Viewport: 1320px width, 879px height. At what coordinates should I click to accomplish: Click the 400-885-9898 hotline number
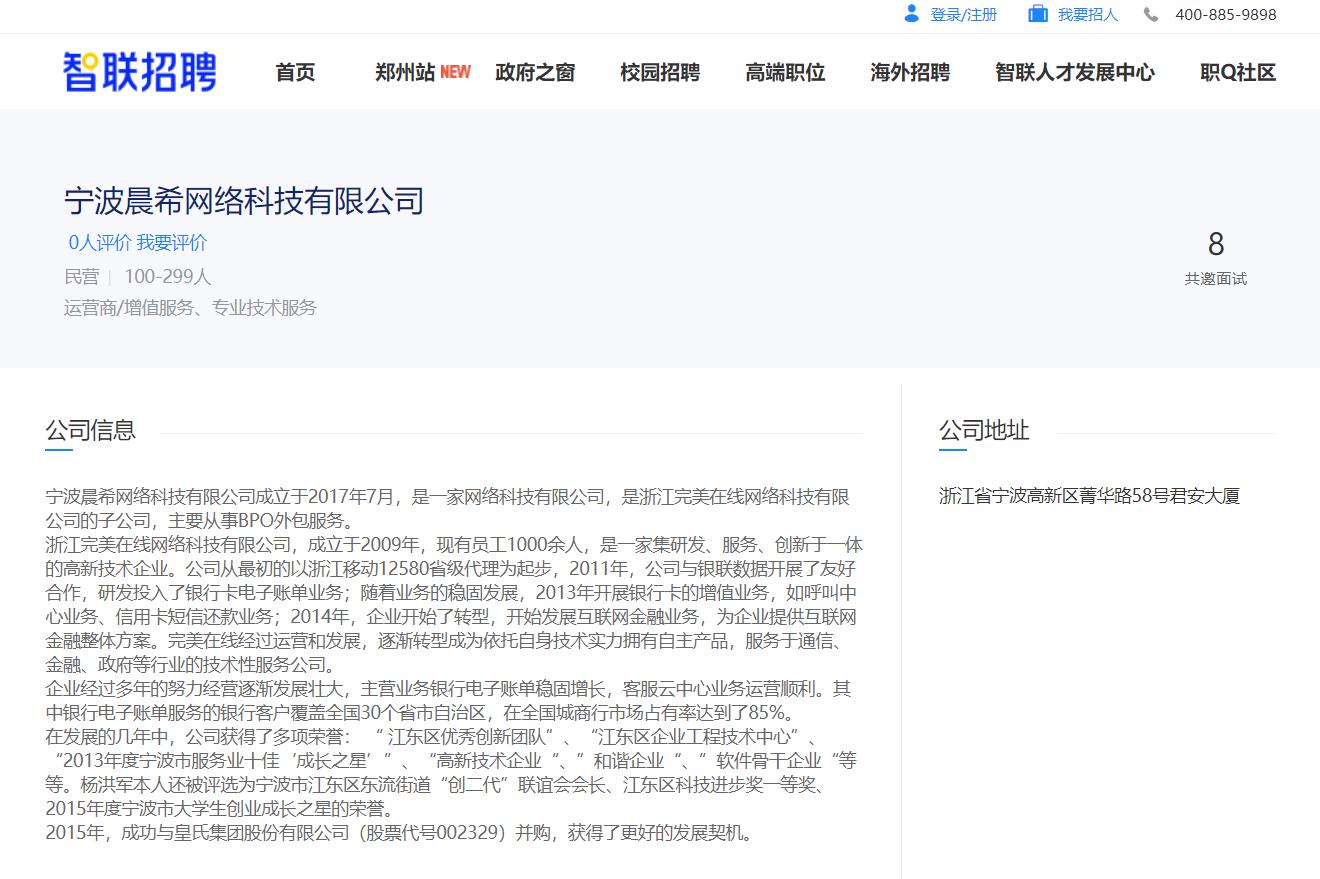pos(1225,15)
